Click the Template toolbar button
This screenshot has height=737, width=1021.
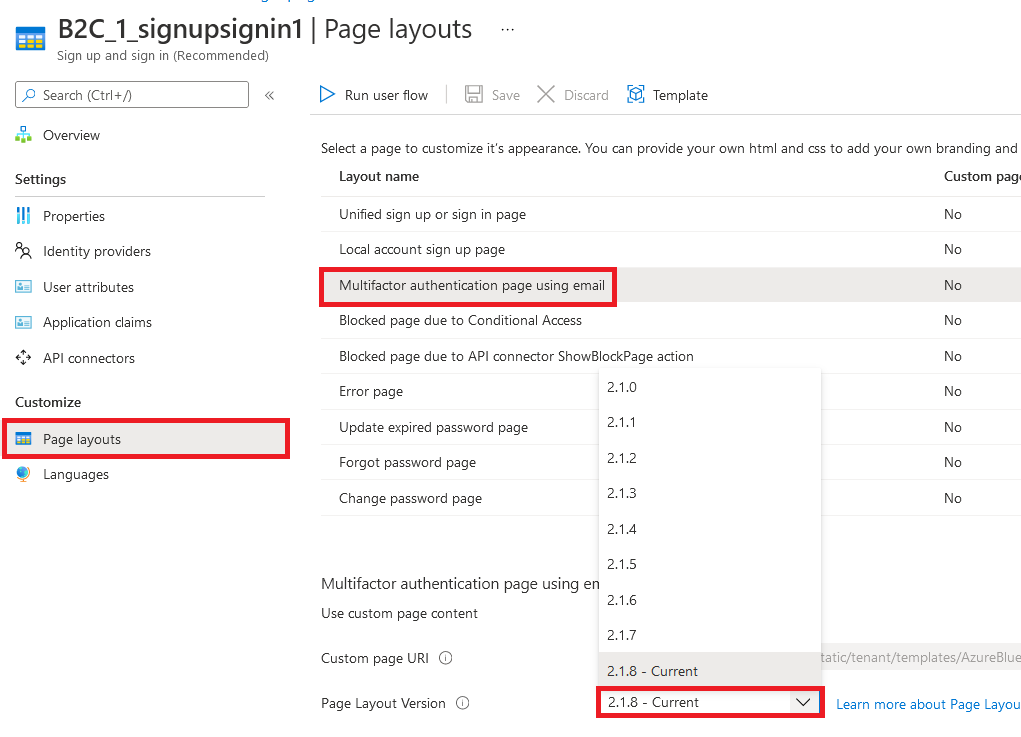(667, 94)
